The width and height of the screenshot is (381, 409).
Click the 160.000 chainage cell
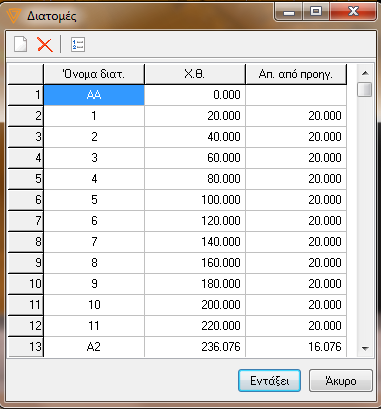(195, 263)
